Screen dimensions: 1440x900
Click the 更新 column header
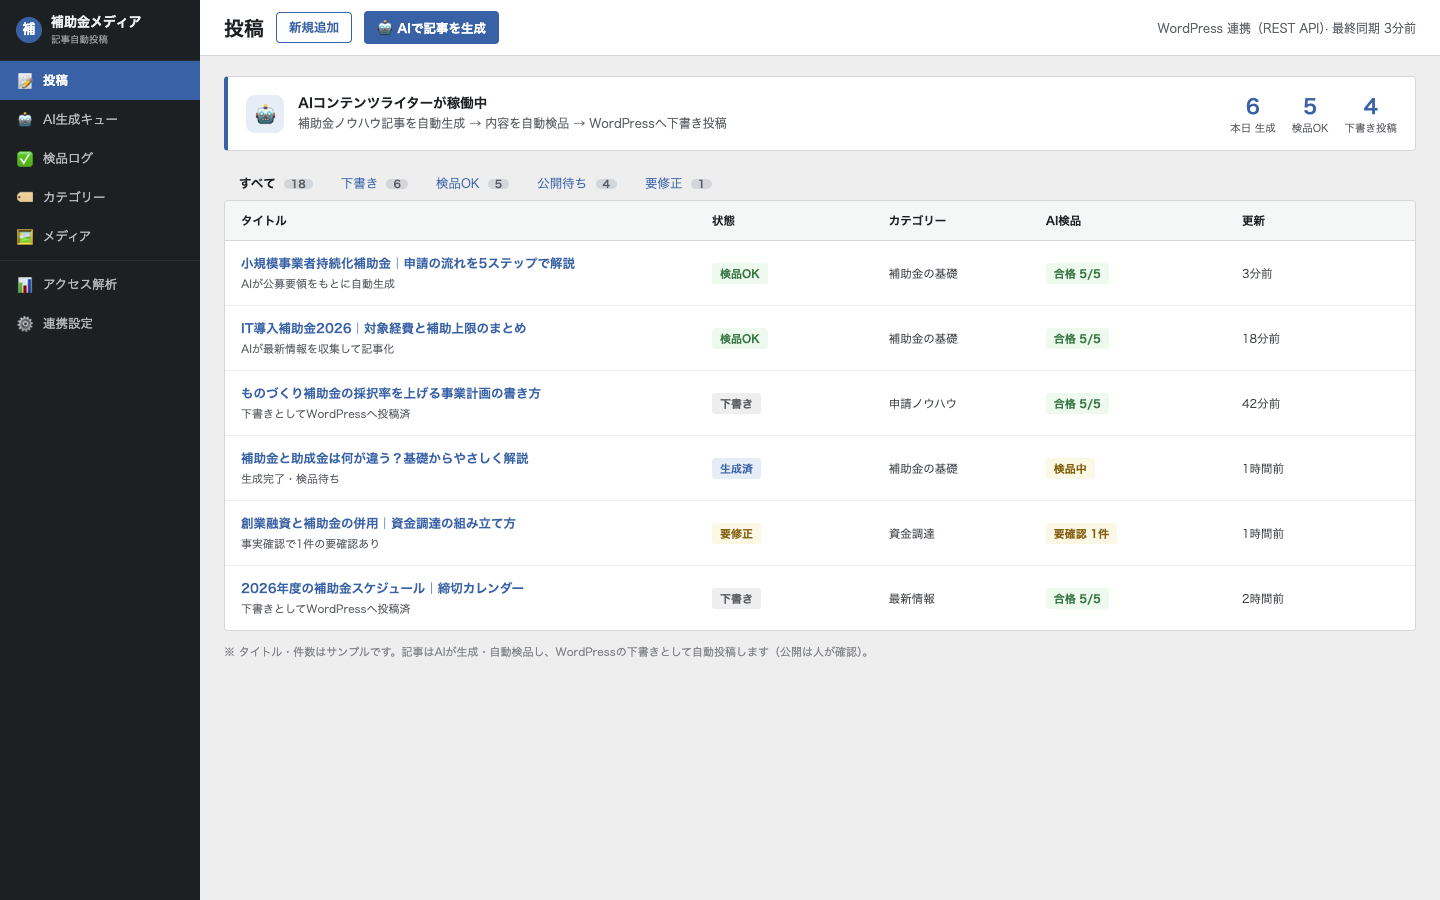coord(1253,221)
